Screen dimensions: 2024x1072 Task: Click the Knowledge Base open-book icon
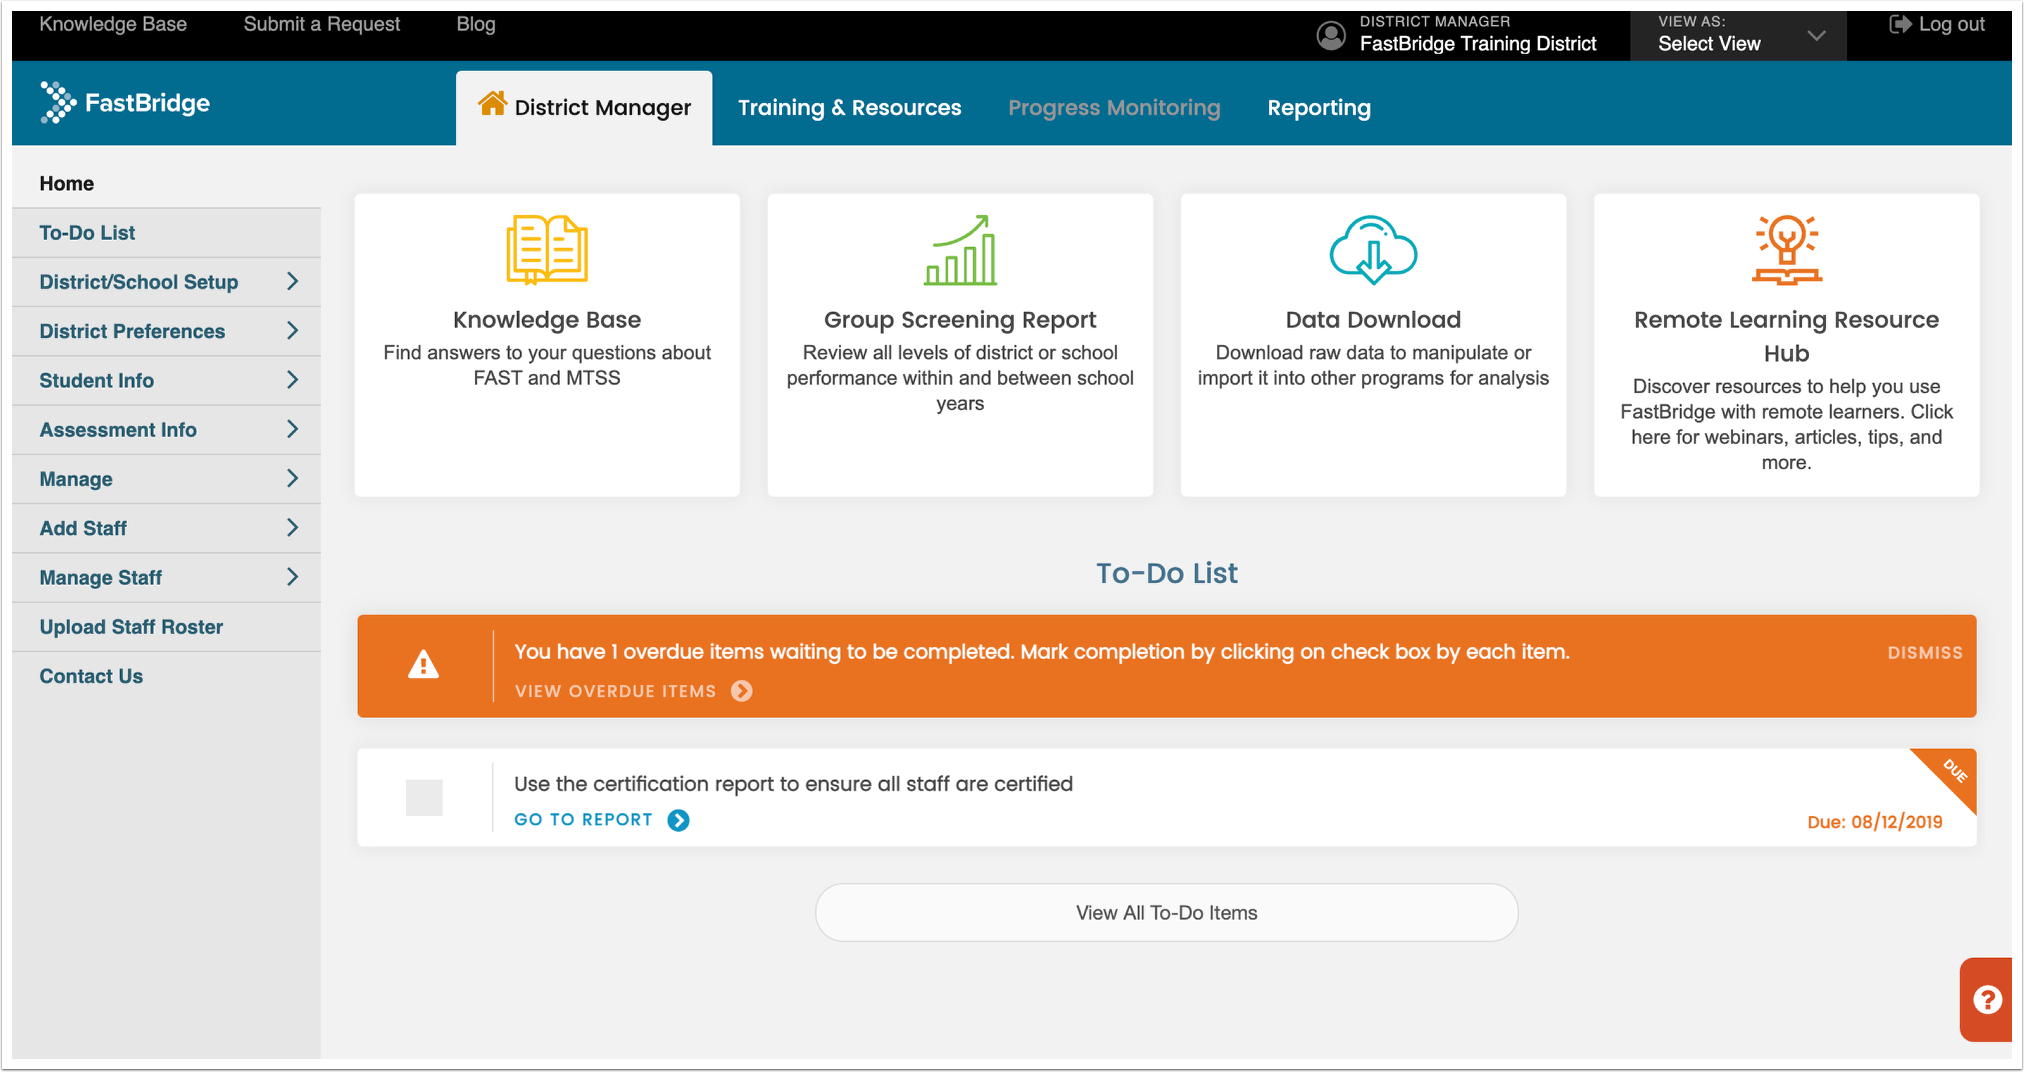[x=547, y=250]
